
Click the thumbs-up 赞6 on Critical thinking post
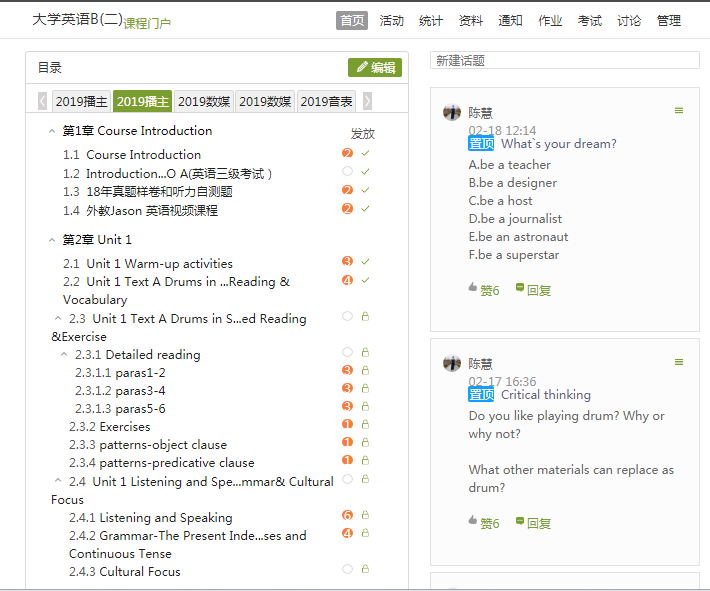(x=484, y=523)
